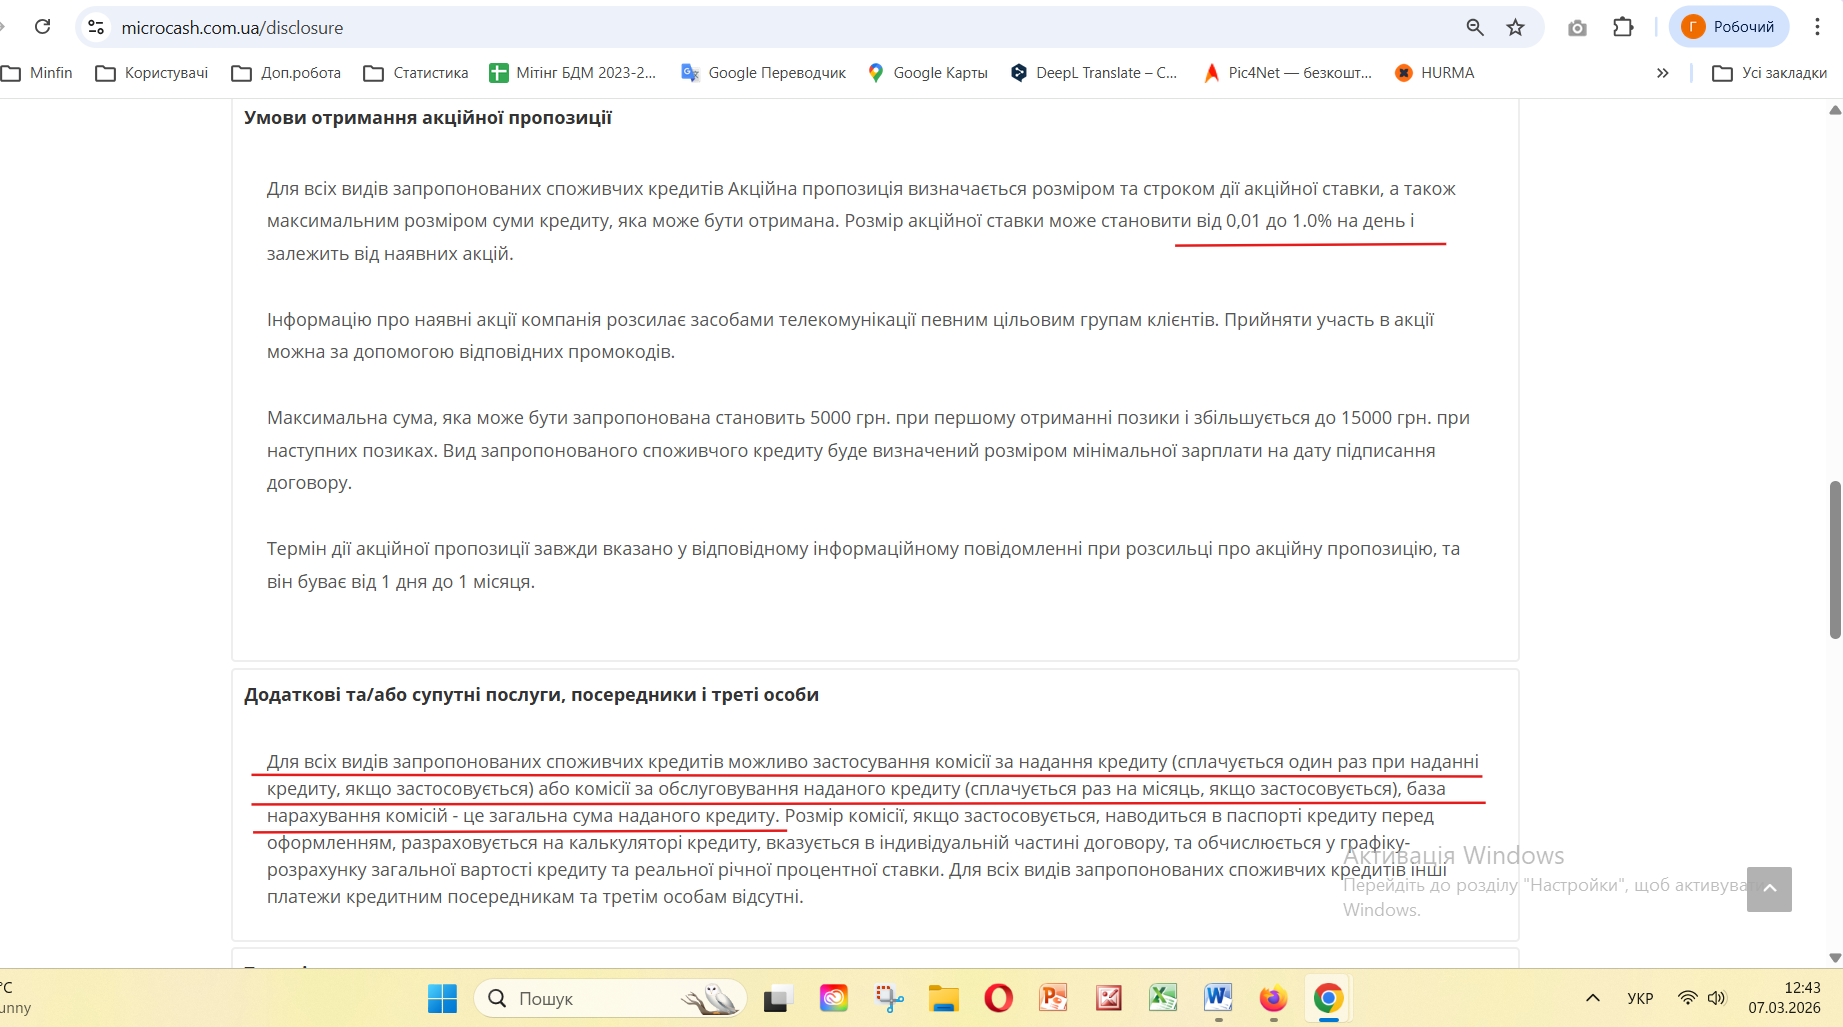1843x1027 pixels.
Task: Click heading 'Умови отримання акційної пропозиції'
Action: [x=428, y=118]
